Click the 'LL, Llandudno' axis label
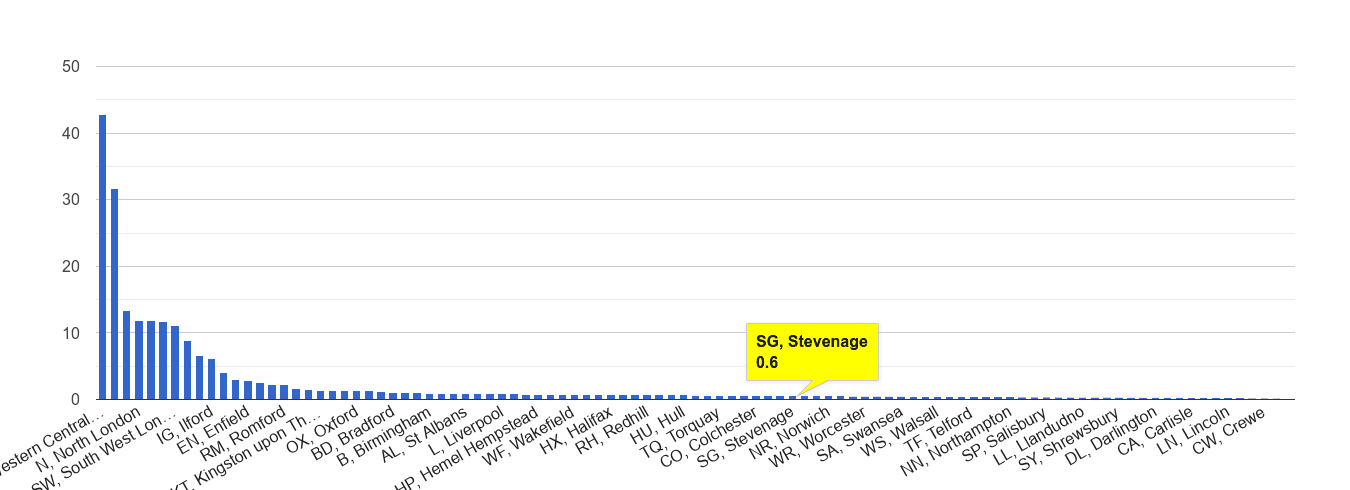The height and width of the screenshot is (490, 1350). (x=1037, y=435)
